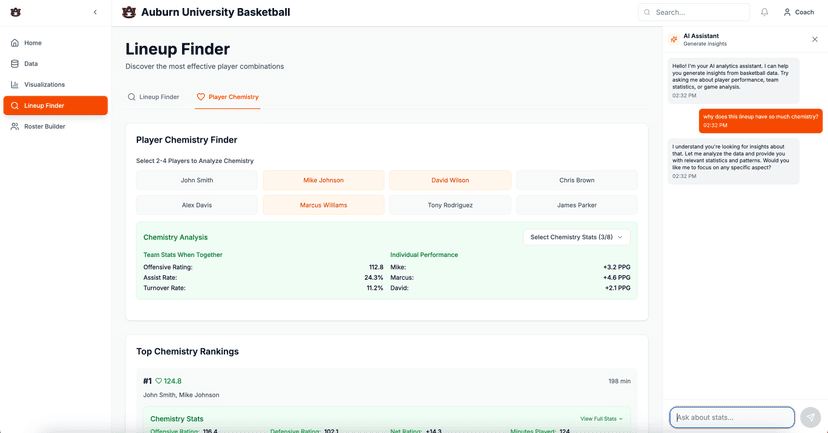
Task: Click the heart icon on Player Chemistry tab
Action: point(201,97)
